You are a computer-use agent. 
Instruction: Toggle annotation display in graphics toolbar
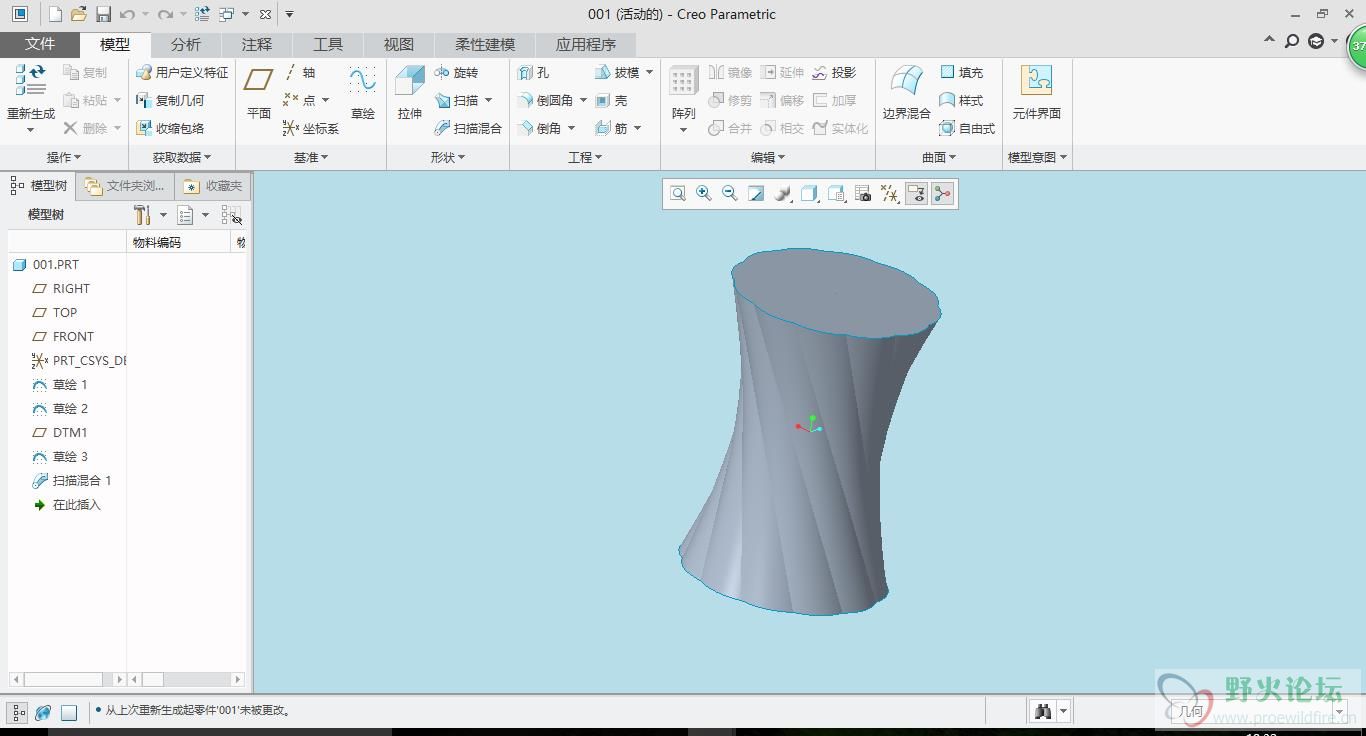pos(916,194)
